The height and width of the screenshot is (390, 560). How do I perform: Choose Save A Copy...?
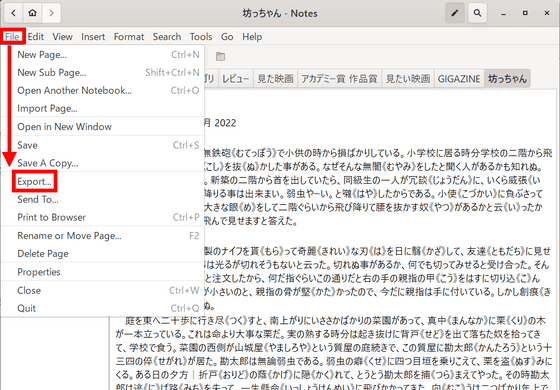click(103, 163)
